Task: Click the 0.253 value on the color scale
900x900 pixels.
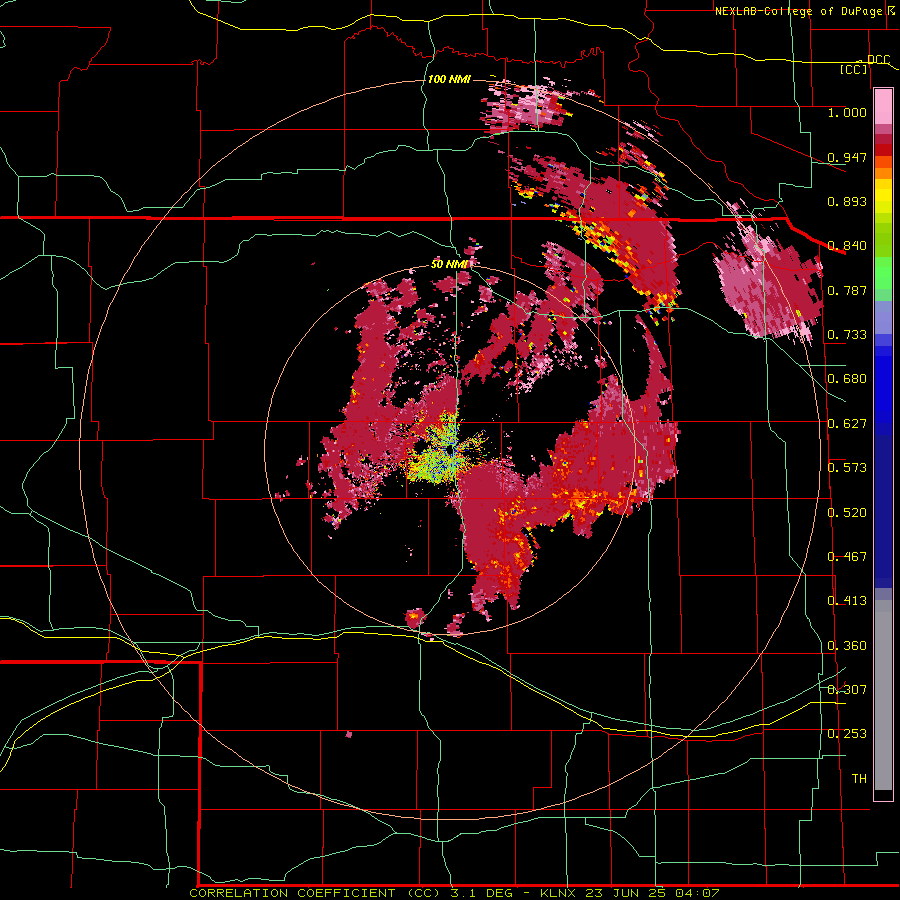Action: point(847,734)
